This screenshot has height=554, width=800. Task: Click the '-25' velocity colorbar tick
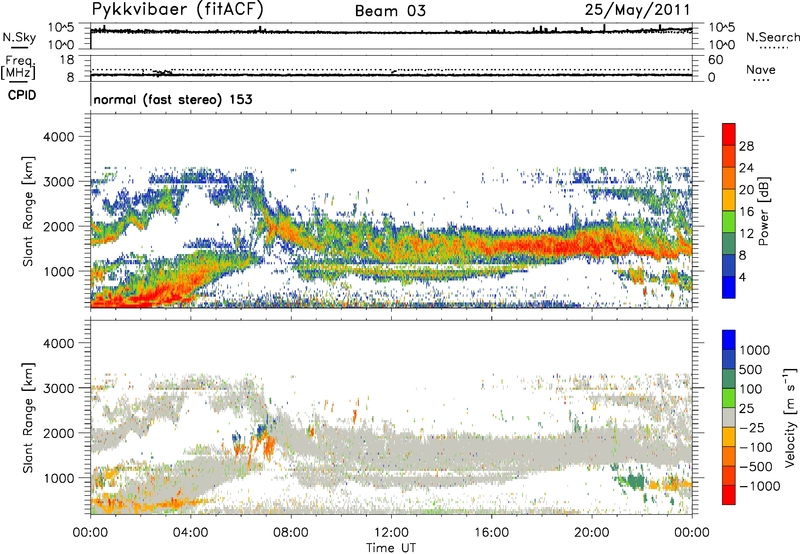pos(754,427)
